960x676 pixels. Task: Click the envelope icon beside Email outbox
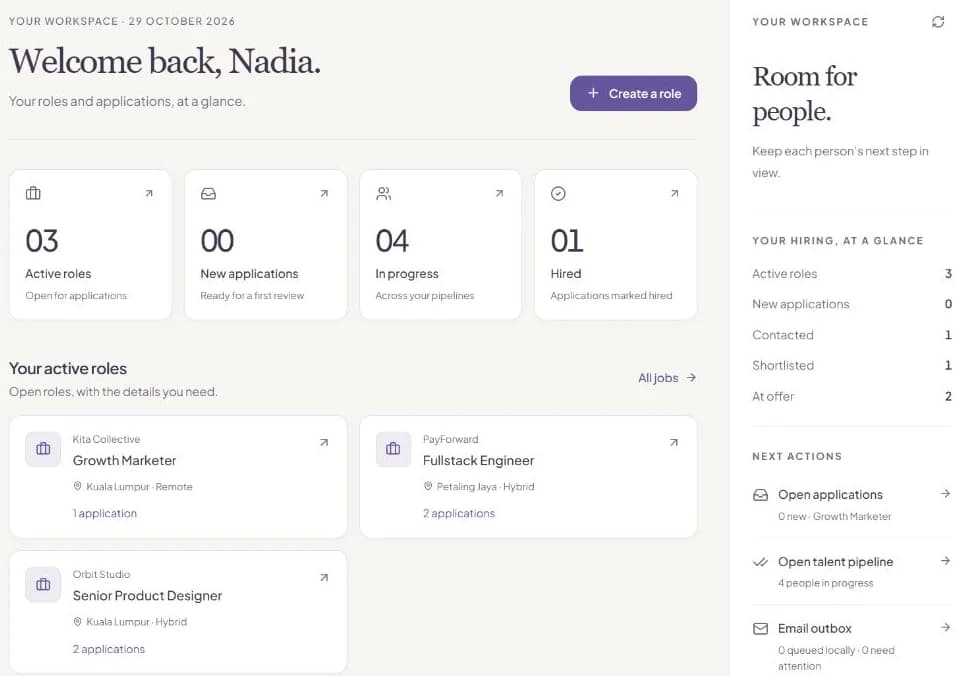(760, 629)
